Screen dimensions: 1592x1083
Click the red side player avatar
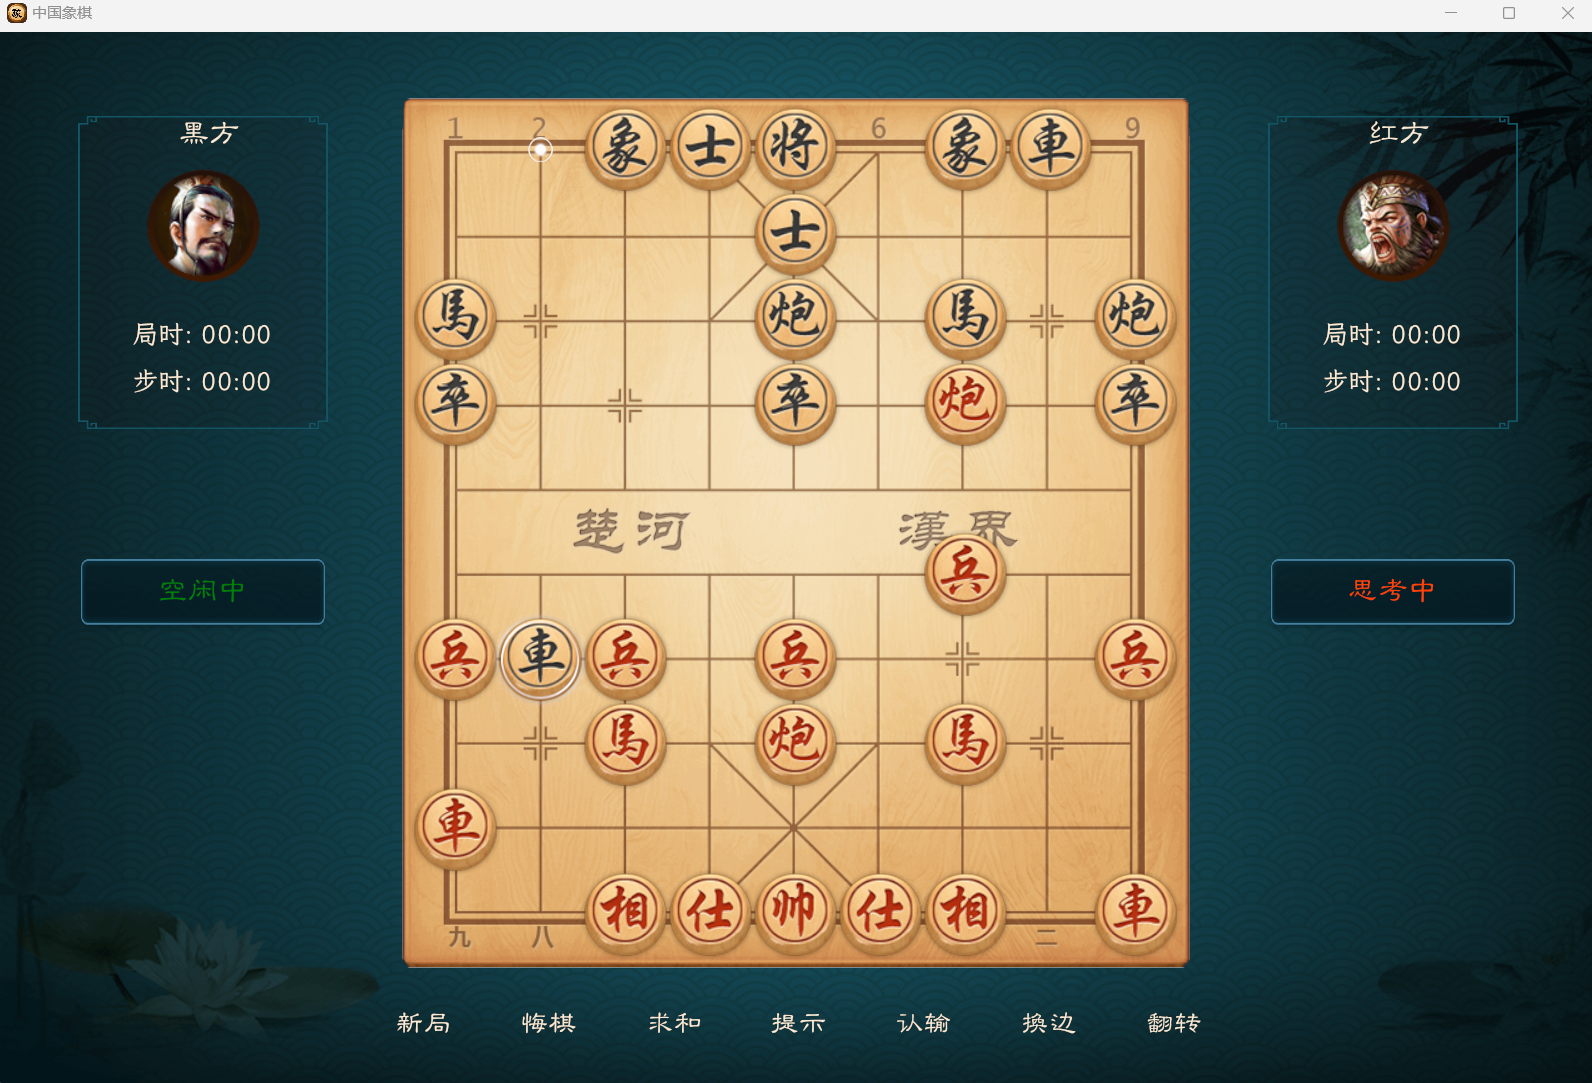pyautogui.click(x=1393, y=225)
